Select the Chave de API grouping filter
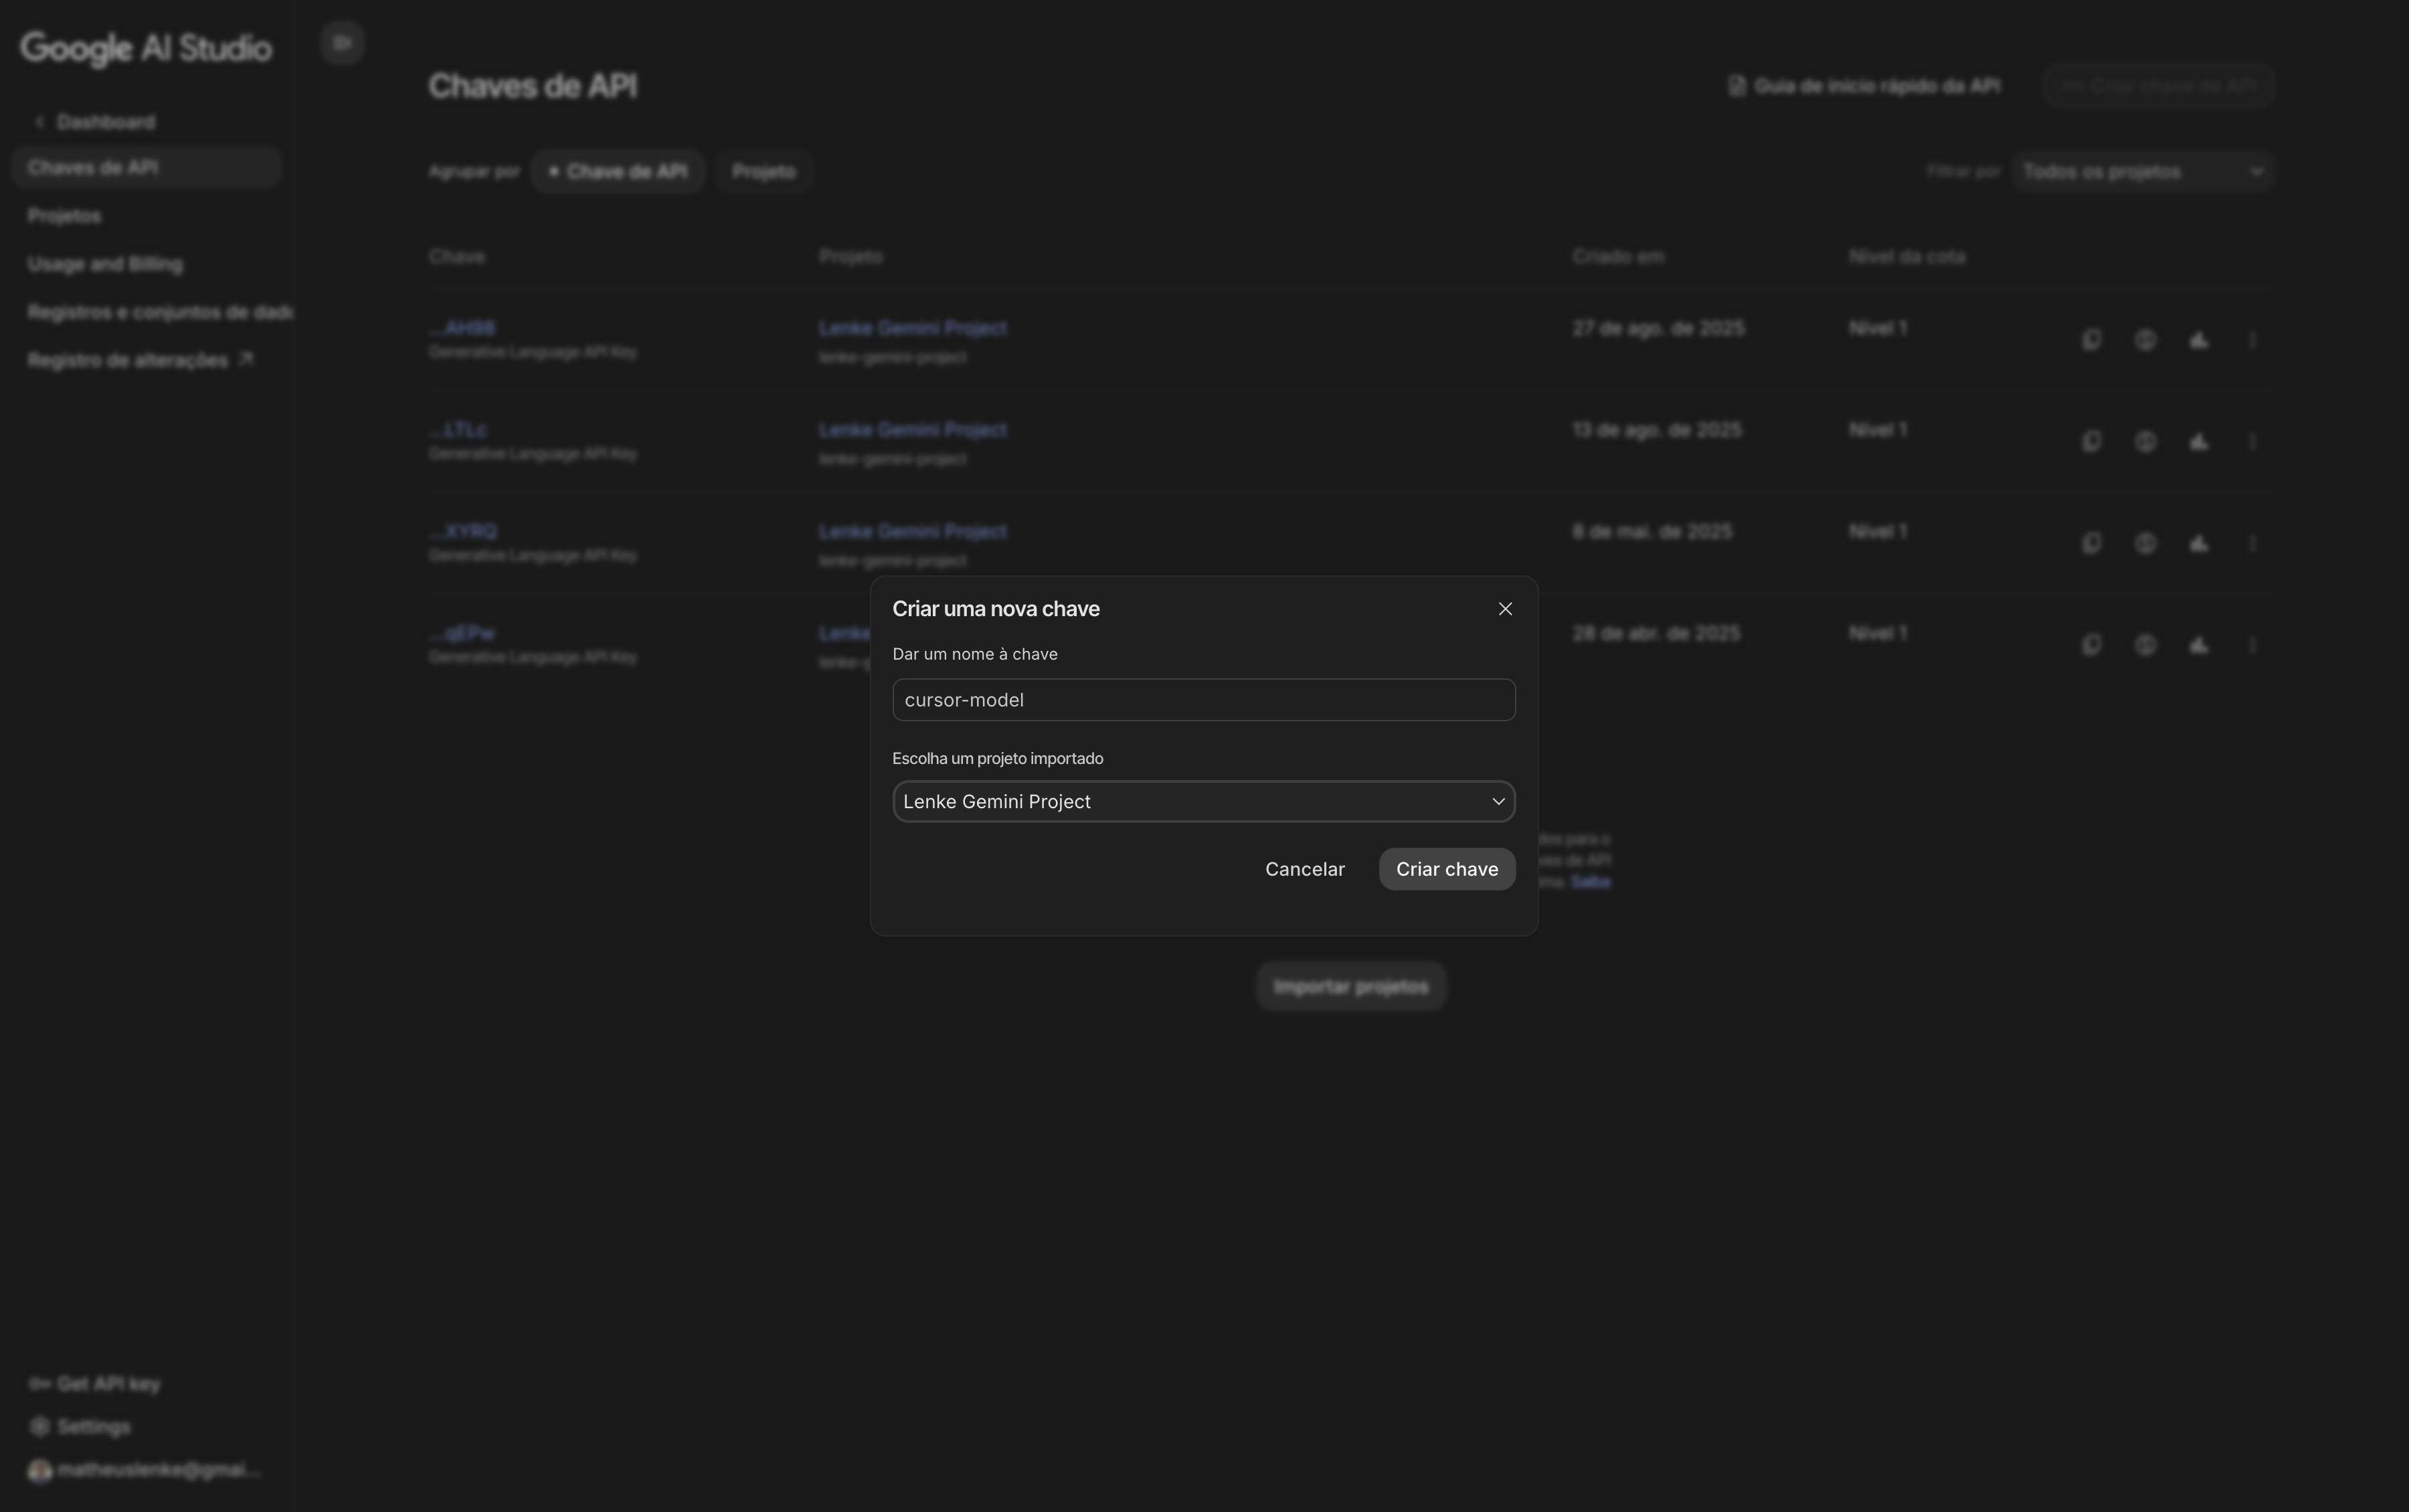 (x=618, y=170)
